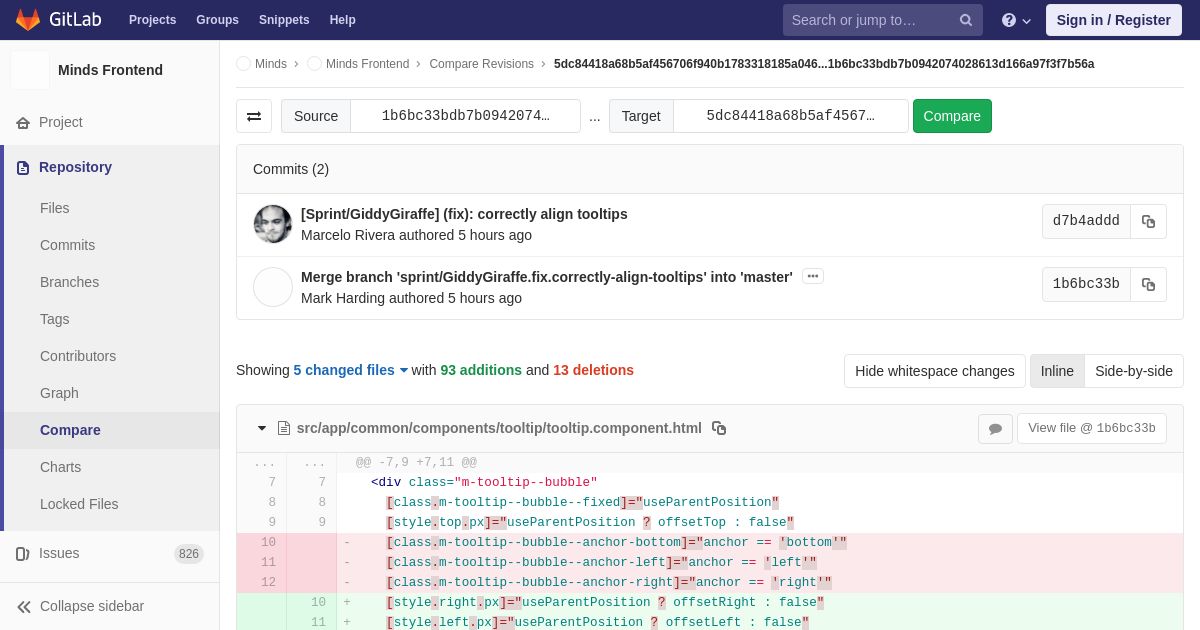Open commit 'correctly align tooltips' title
The image size is (1200, 630).
[464, 214]
